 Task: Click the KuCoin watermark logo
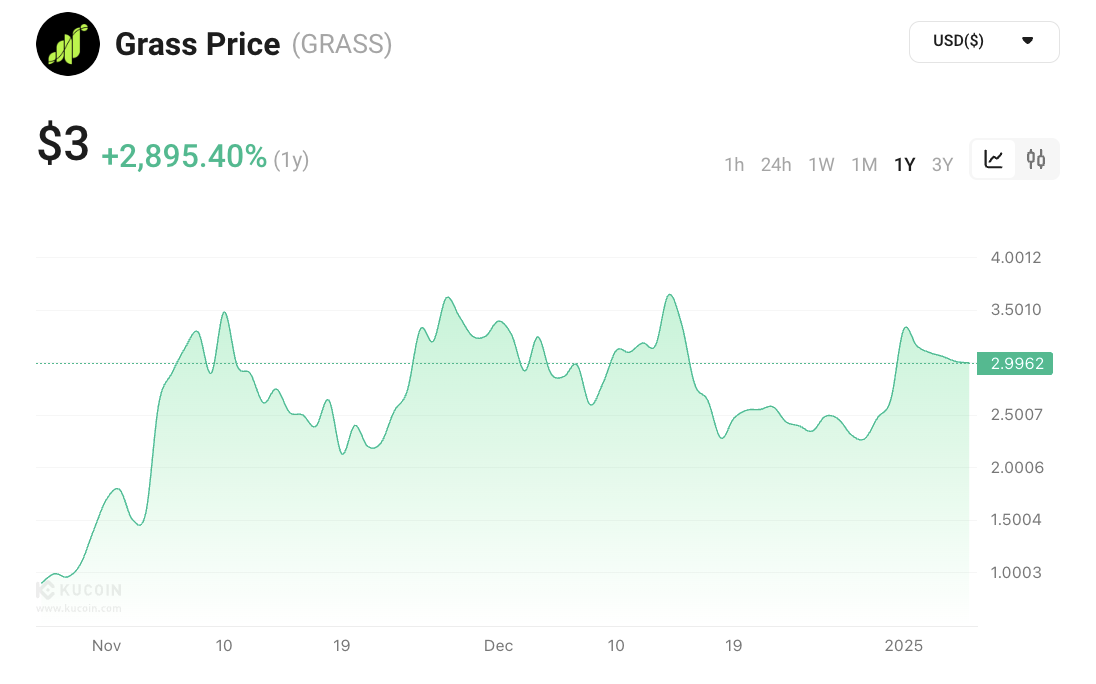[x=79, y=592]
